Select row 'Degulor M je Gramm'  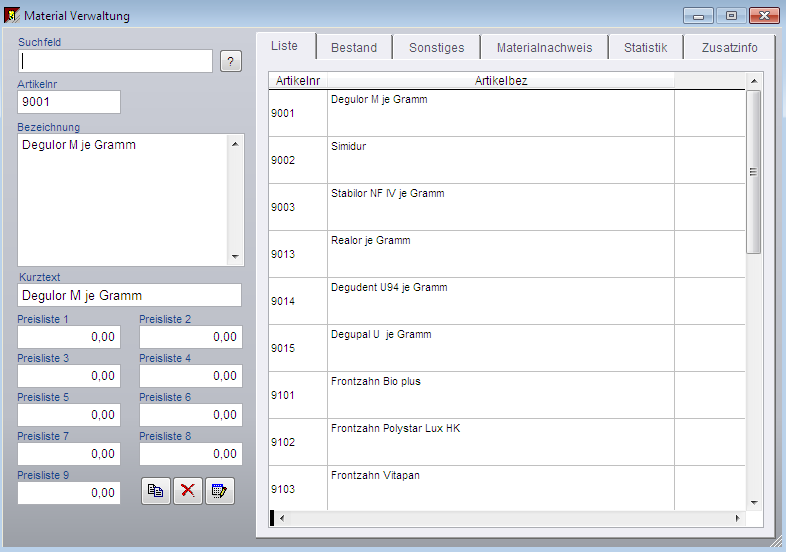507,113
